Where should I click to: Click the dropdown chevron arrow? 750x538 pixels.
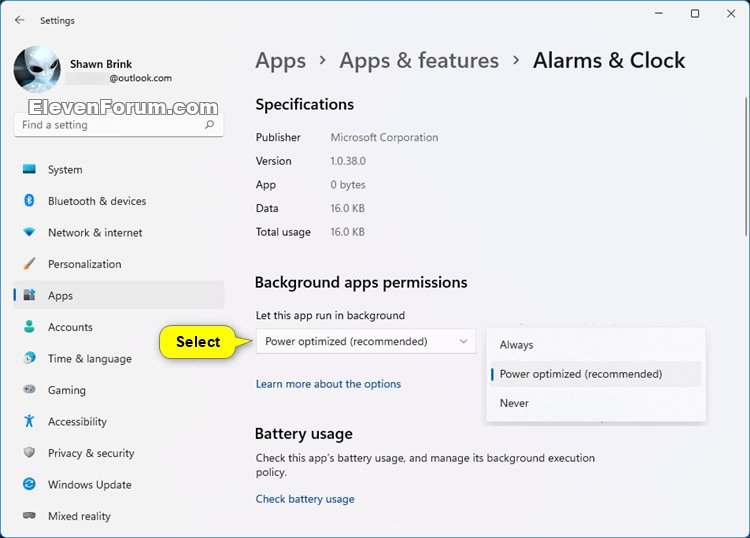coord(463,341)
